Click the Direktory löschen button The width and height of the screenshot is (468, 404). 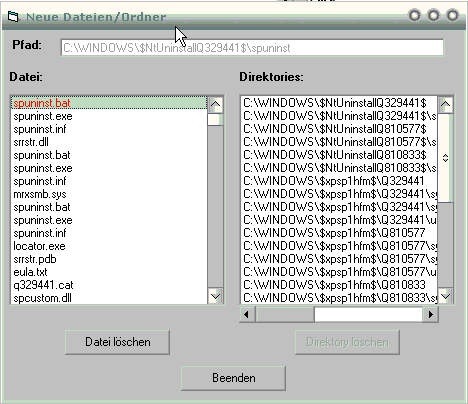pos(347,342)
